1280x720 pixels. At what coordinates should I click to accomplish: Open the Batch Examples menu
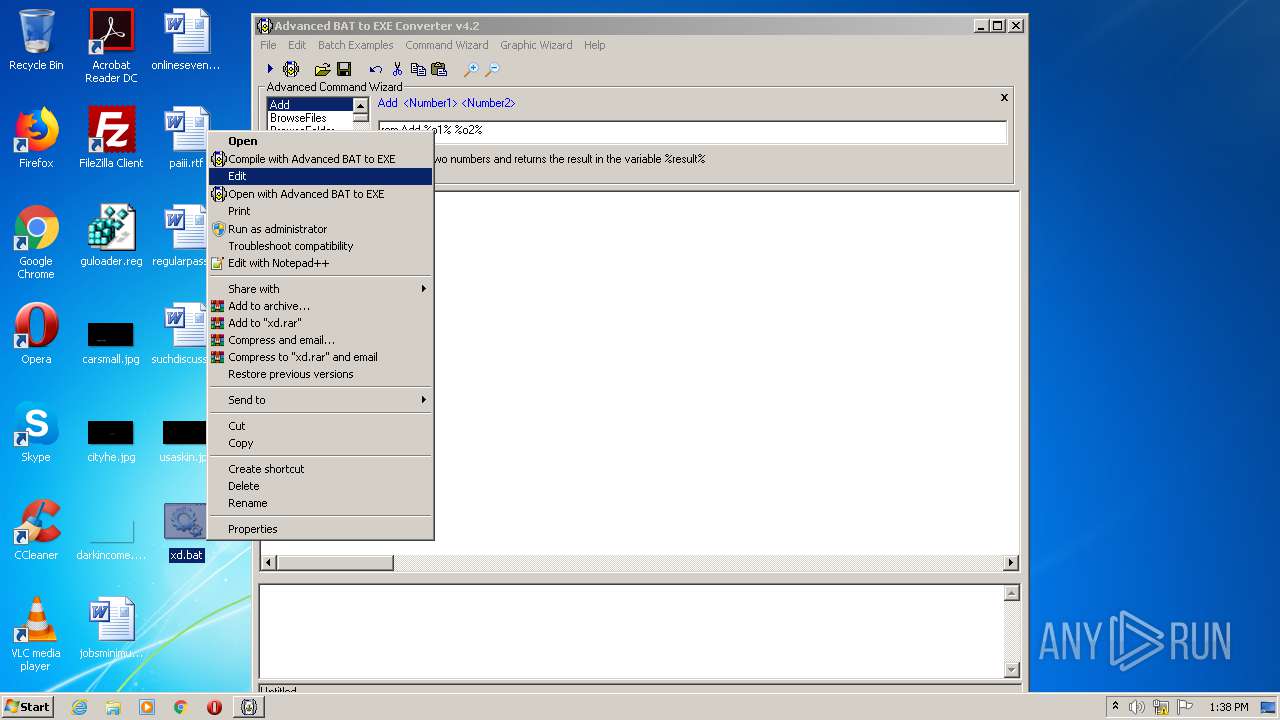355,45
